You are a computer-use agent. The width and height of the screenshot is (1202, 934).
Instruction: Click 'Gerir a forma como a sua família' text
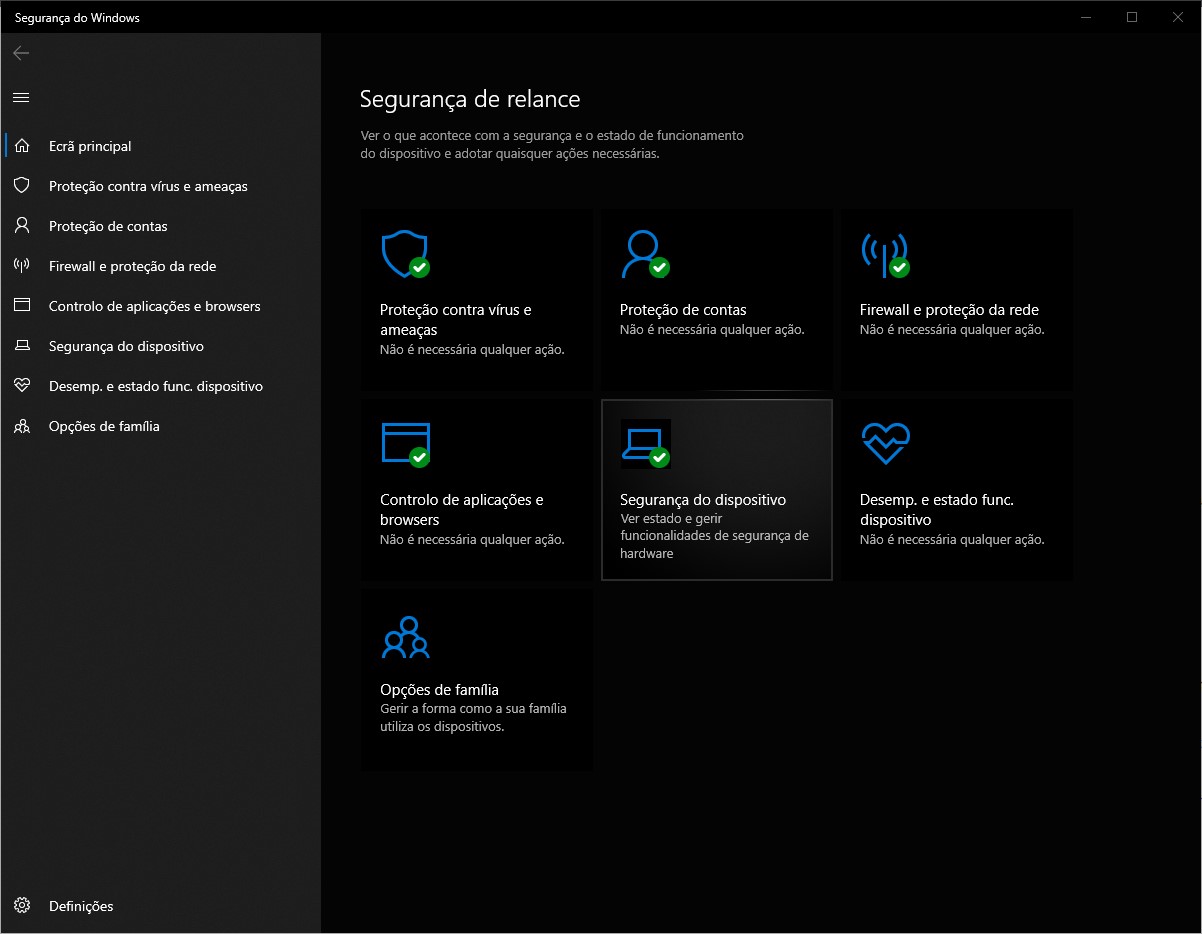point(473,718)
